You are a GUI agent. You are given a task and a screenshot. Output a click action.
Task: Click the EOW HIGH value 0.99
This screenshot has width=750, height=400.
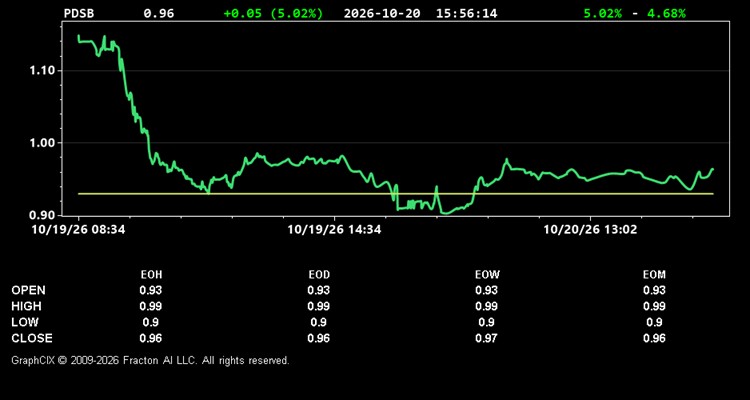[x=486, y=306]
